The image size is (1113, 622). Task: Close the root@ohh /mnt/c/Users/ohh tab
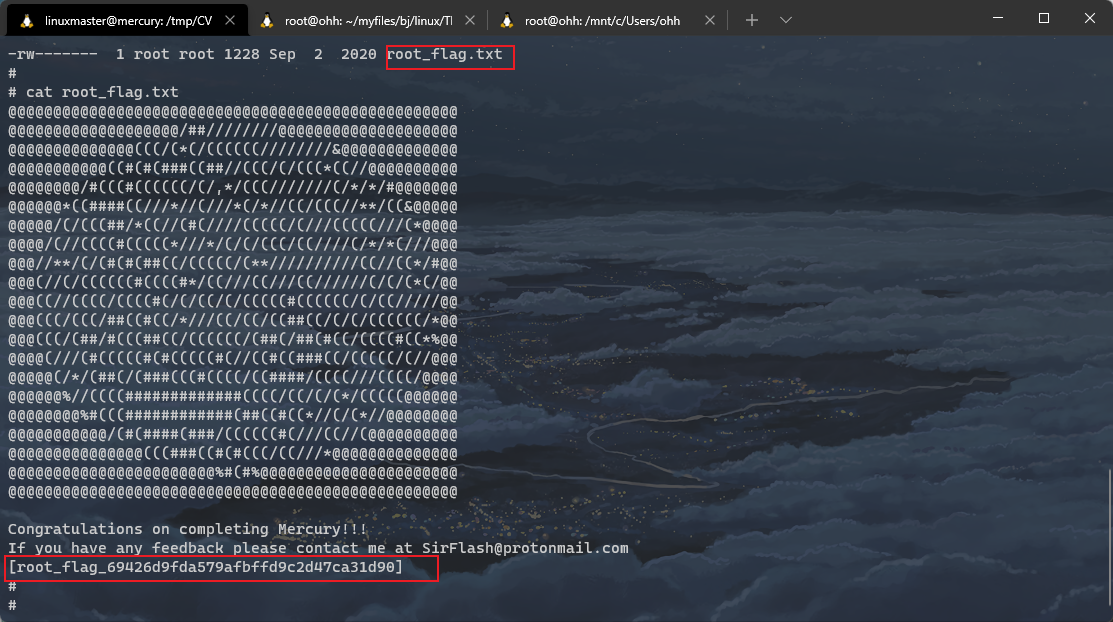click(x=710, y=21)
